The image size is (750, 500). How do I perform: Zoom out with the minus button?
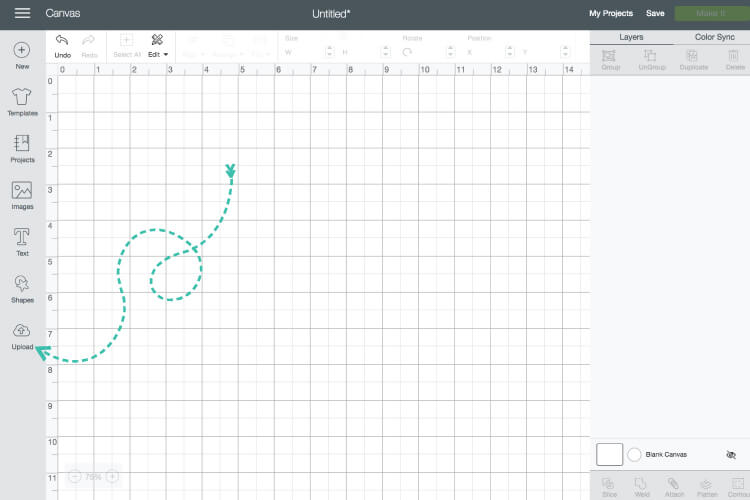[x=75, y=477]
